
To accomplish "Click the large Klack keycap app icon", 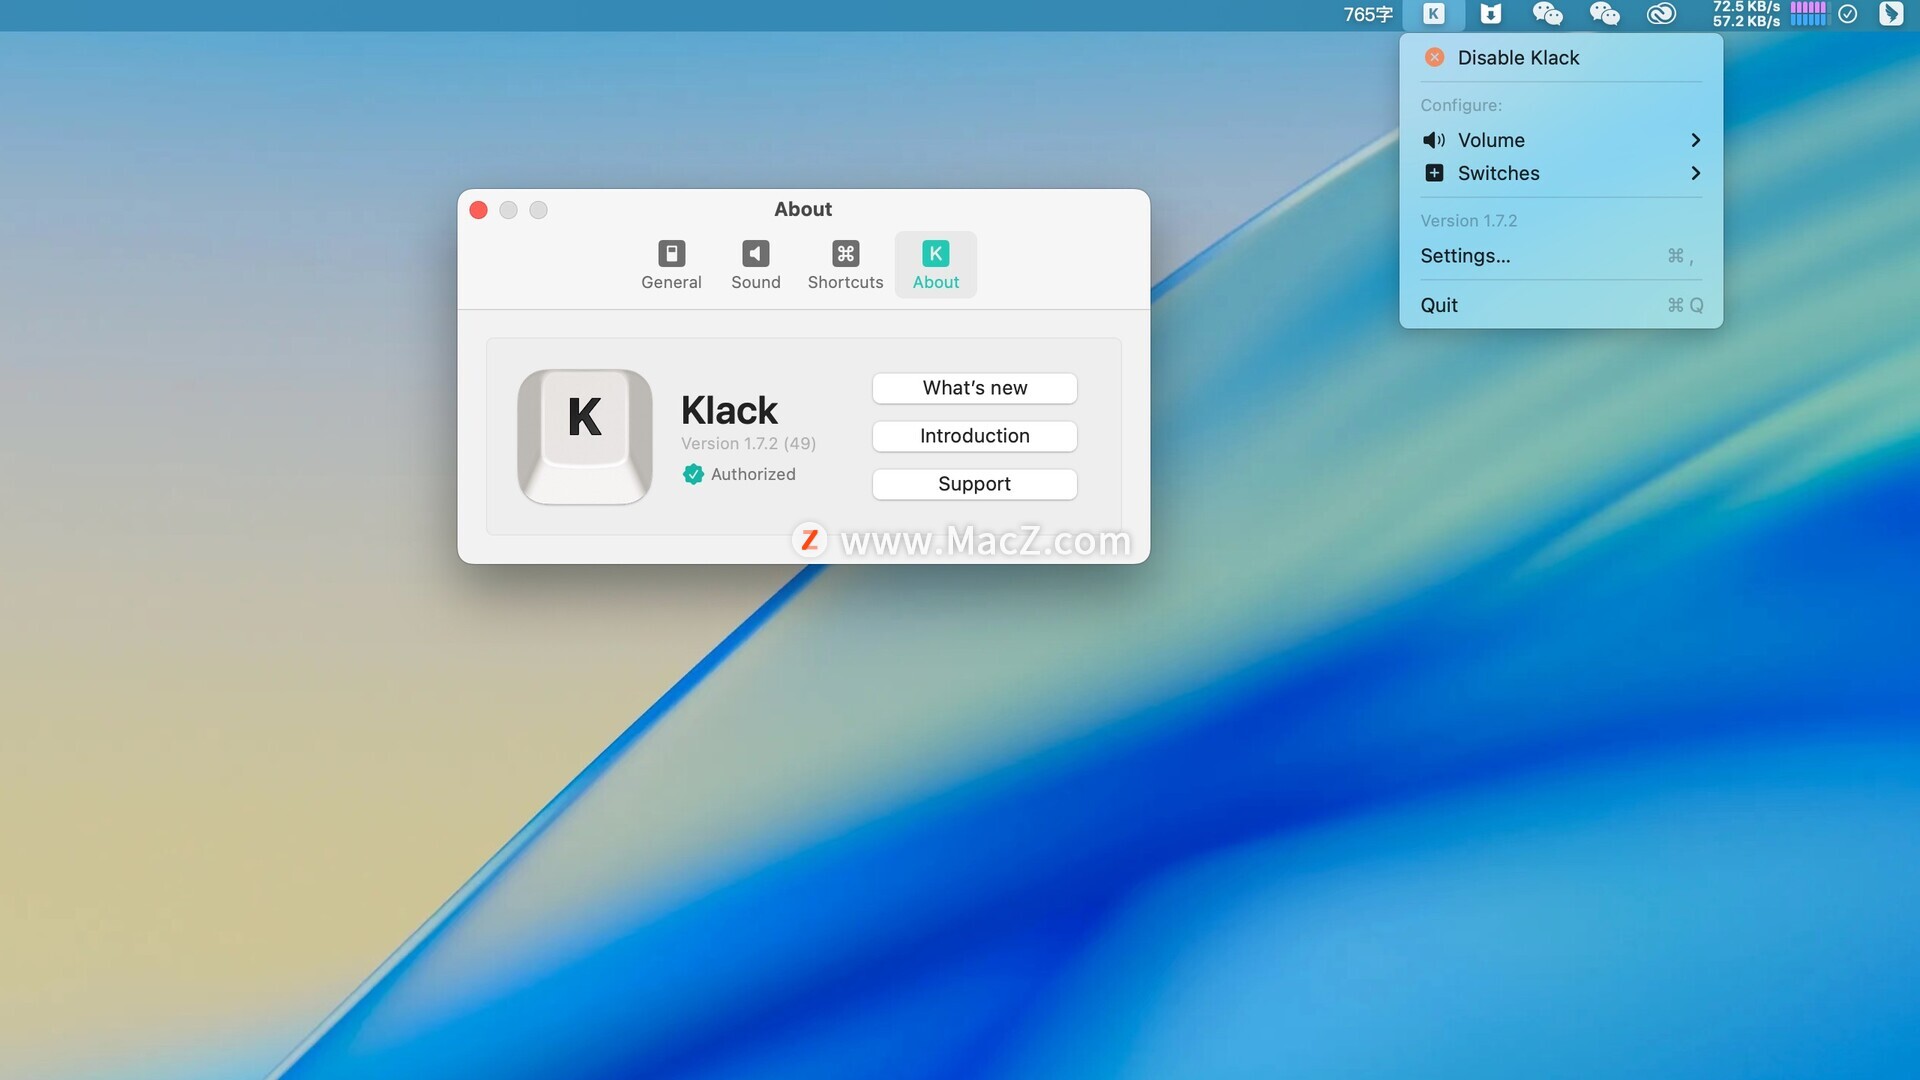I will pyautogui.click(x=585, y=437).
